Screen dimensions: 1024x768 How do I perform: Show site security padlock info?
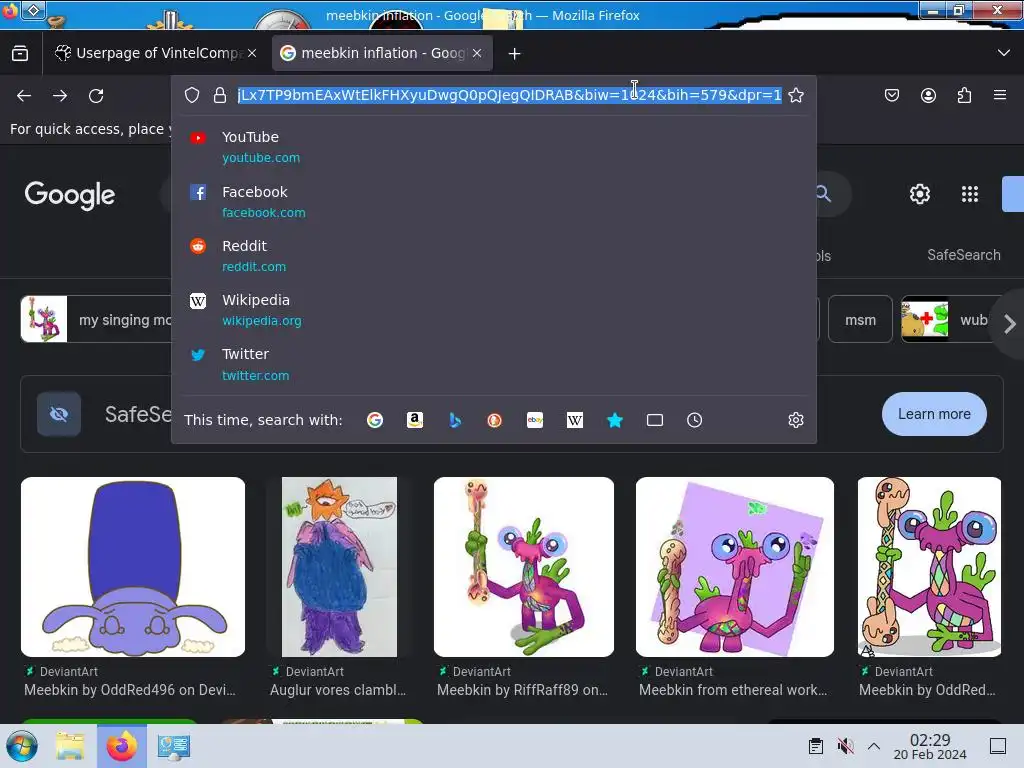click(220, 95)
